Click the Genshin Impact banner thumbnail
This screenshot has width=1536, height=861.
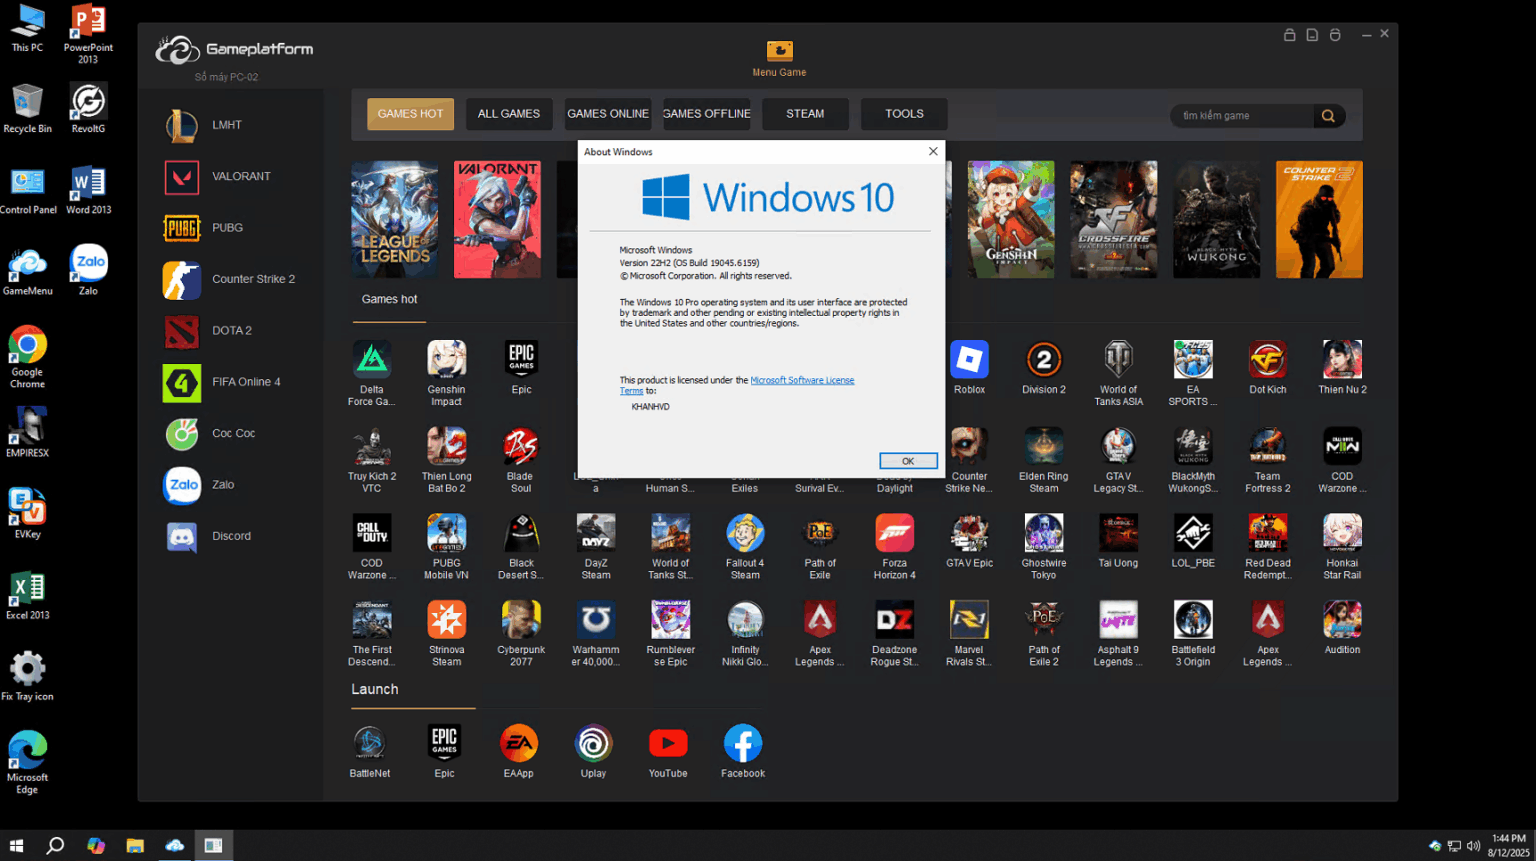1010,219
